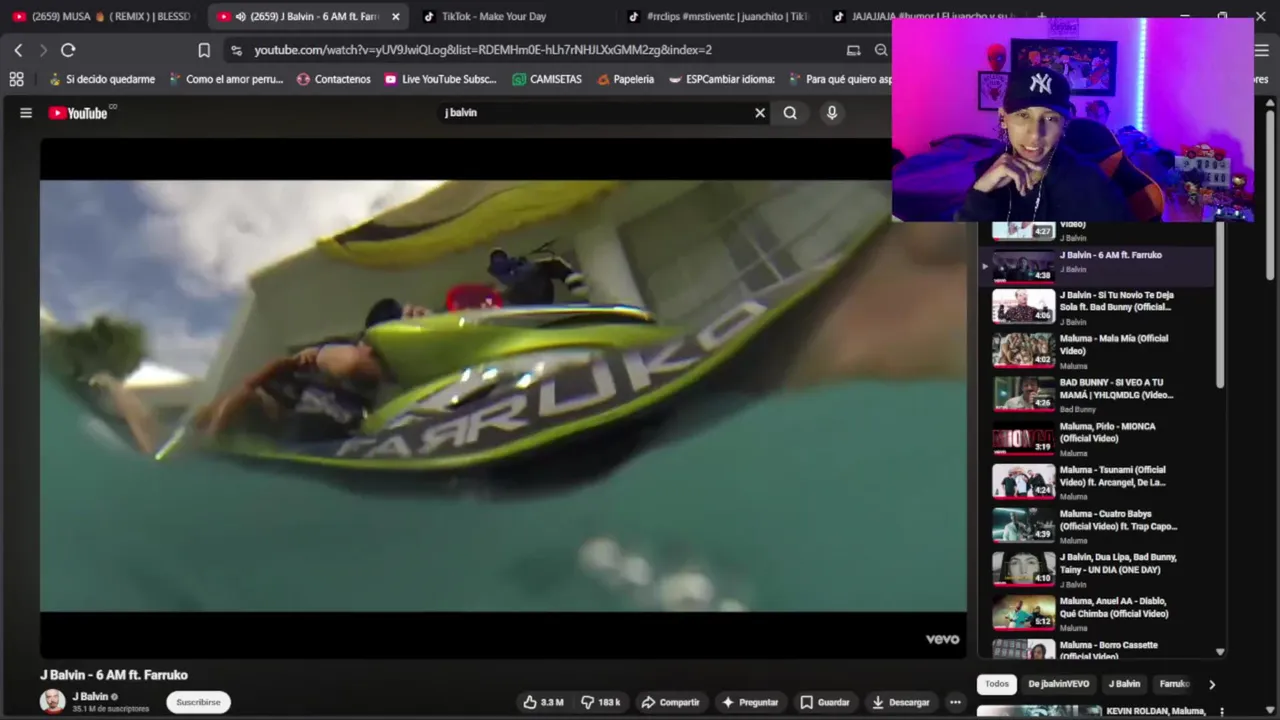Open J Balvin channel name link
Screen dimensions: 1280x720
coord(90,696)
